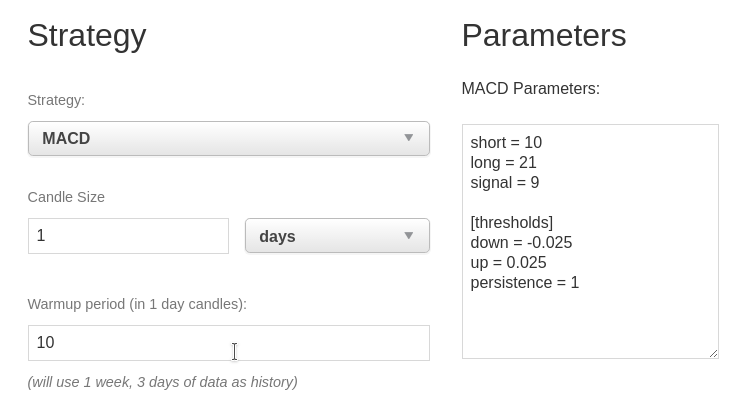Click the "Candle Size" label

click(x=66, y=197)
